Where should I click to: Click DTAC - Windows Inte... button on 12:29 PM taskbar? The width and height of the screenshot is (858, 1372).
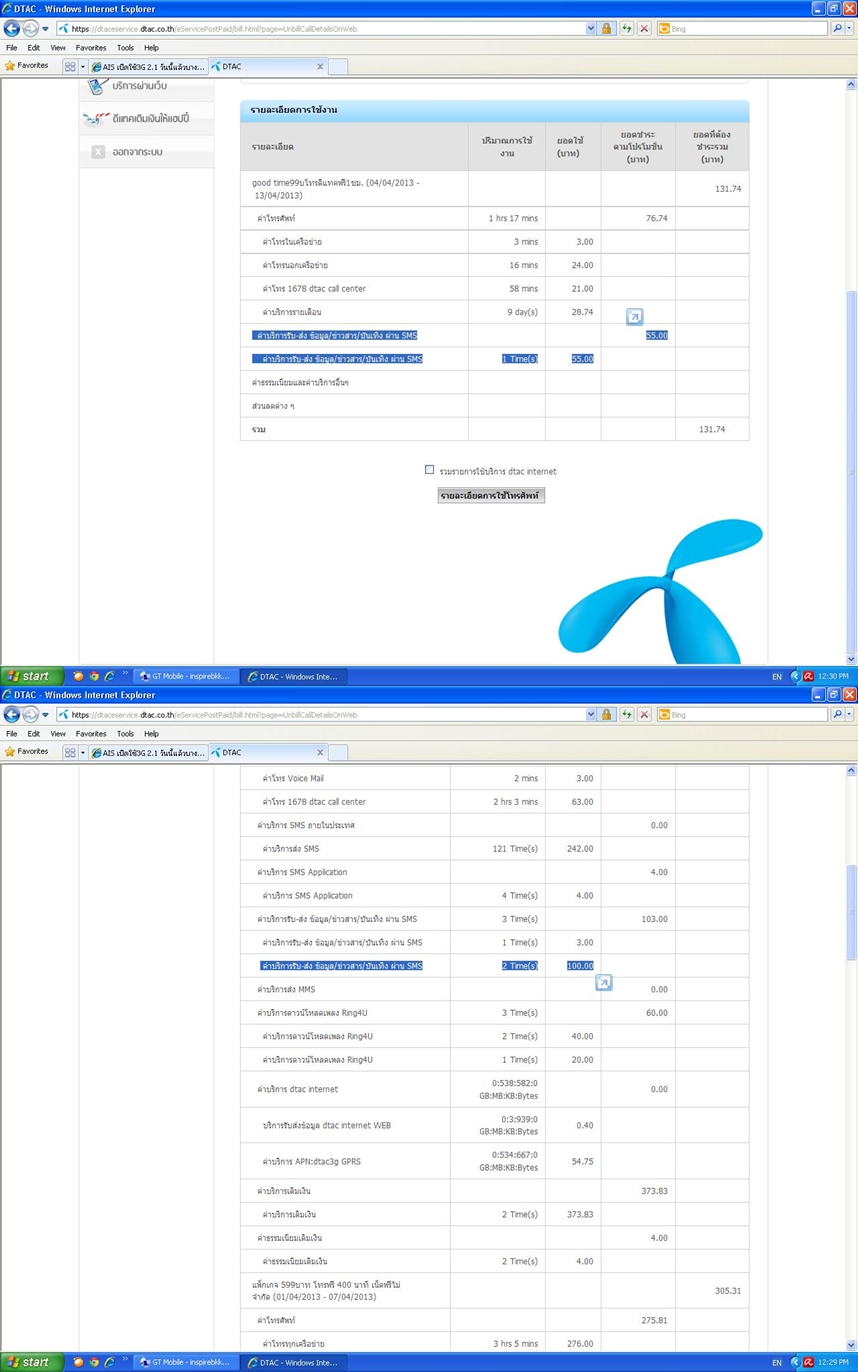pyautogui.click(x=294, y=1362)
